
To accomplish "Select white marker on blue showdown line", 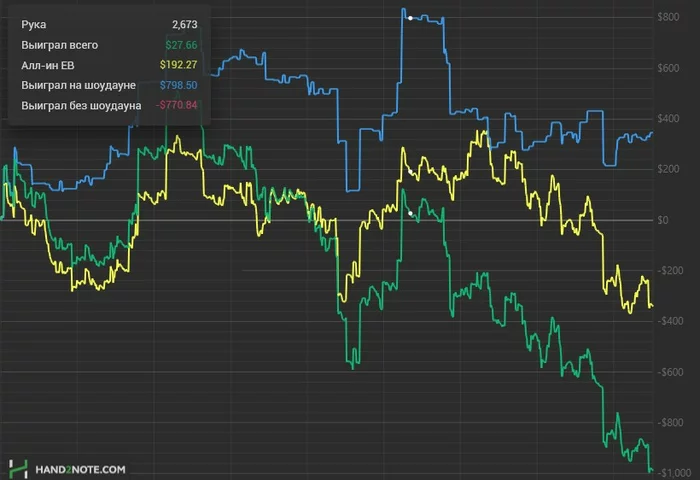I will click(410, 18).
